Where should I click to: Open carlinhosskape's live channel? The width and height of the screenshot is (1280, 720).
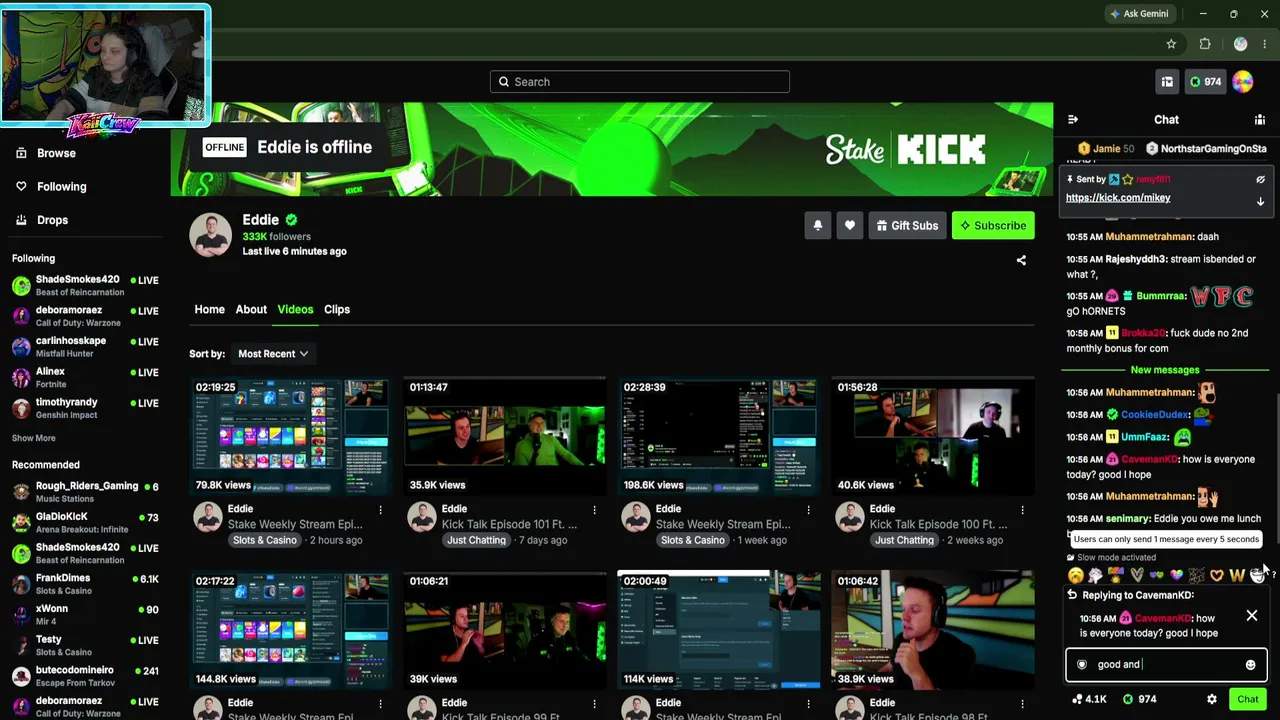(85, 347)
